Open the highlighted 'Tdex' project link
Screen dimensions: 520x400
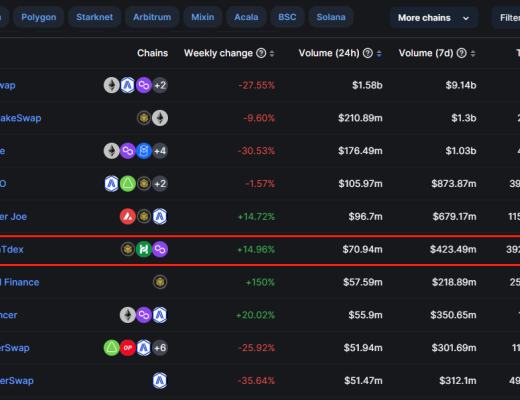coord(12,249)
